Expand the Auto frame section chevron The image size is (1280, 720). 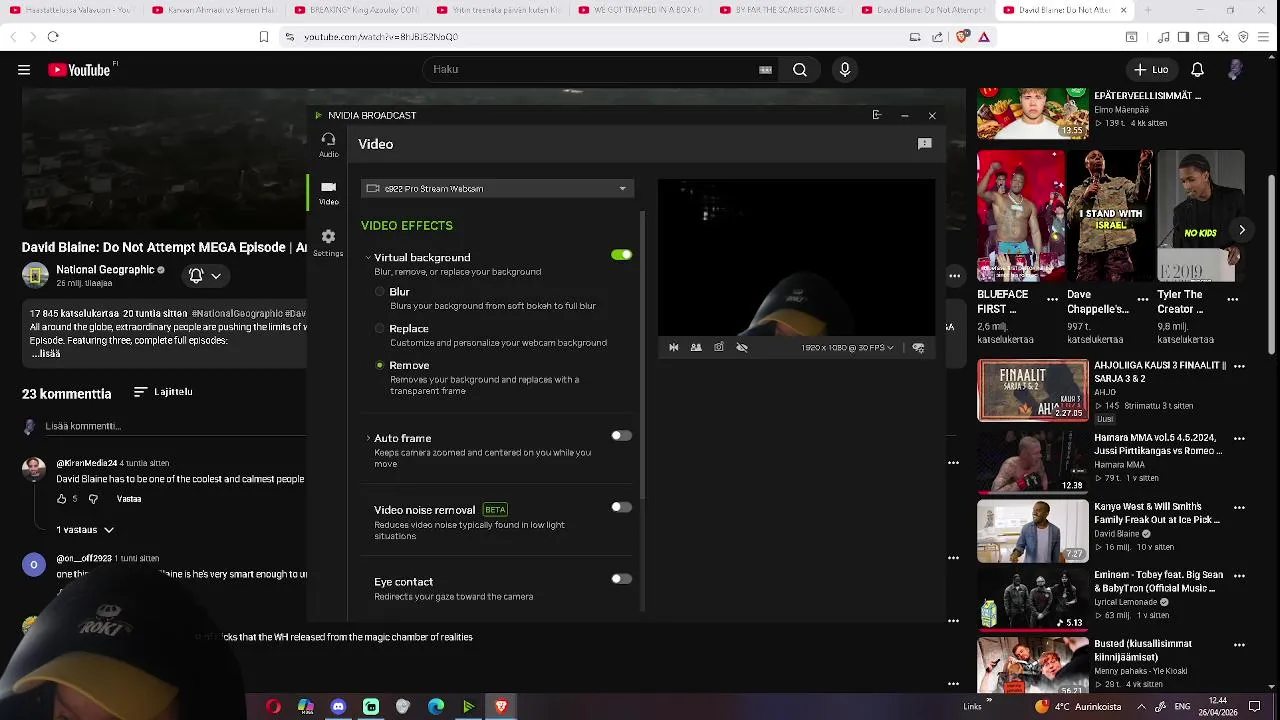point(368,438)
